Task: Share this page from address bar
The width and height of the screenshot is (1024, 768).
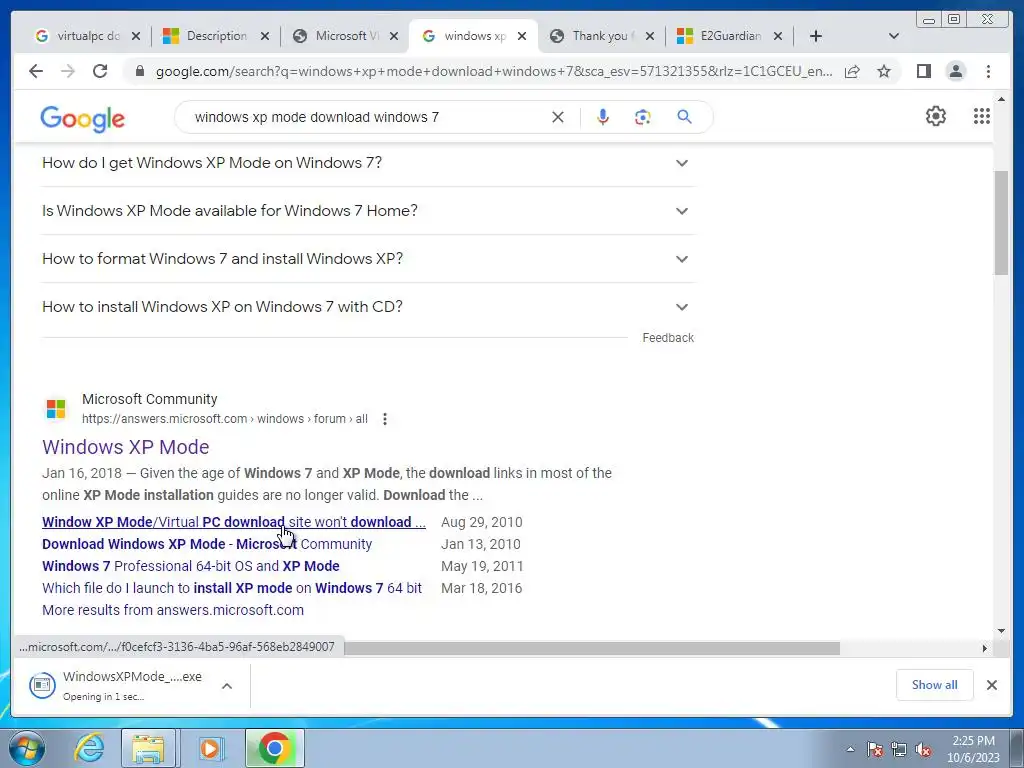Action: click(852, 71)
